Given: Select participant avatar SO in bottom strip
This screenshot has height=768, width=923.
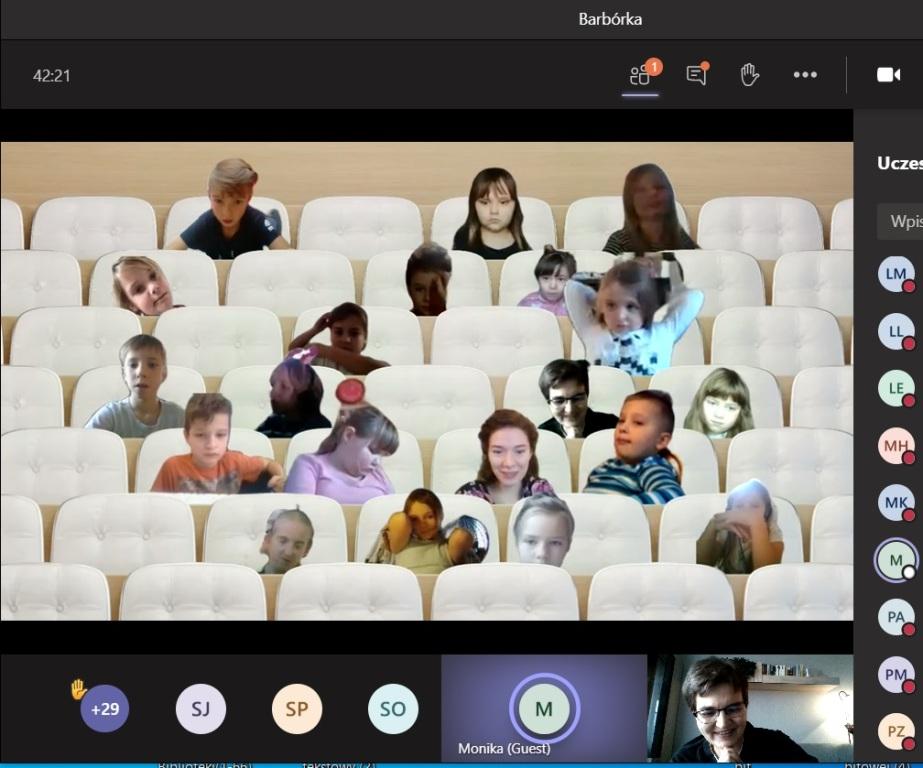Looking at the screenshot, I should [393, 709].
